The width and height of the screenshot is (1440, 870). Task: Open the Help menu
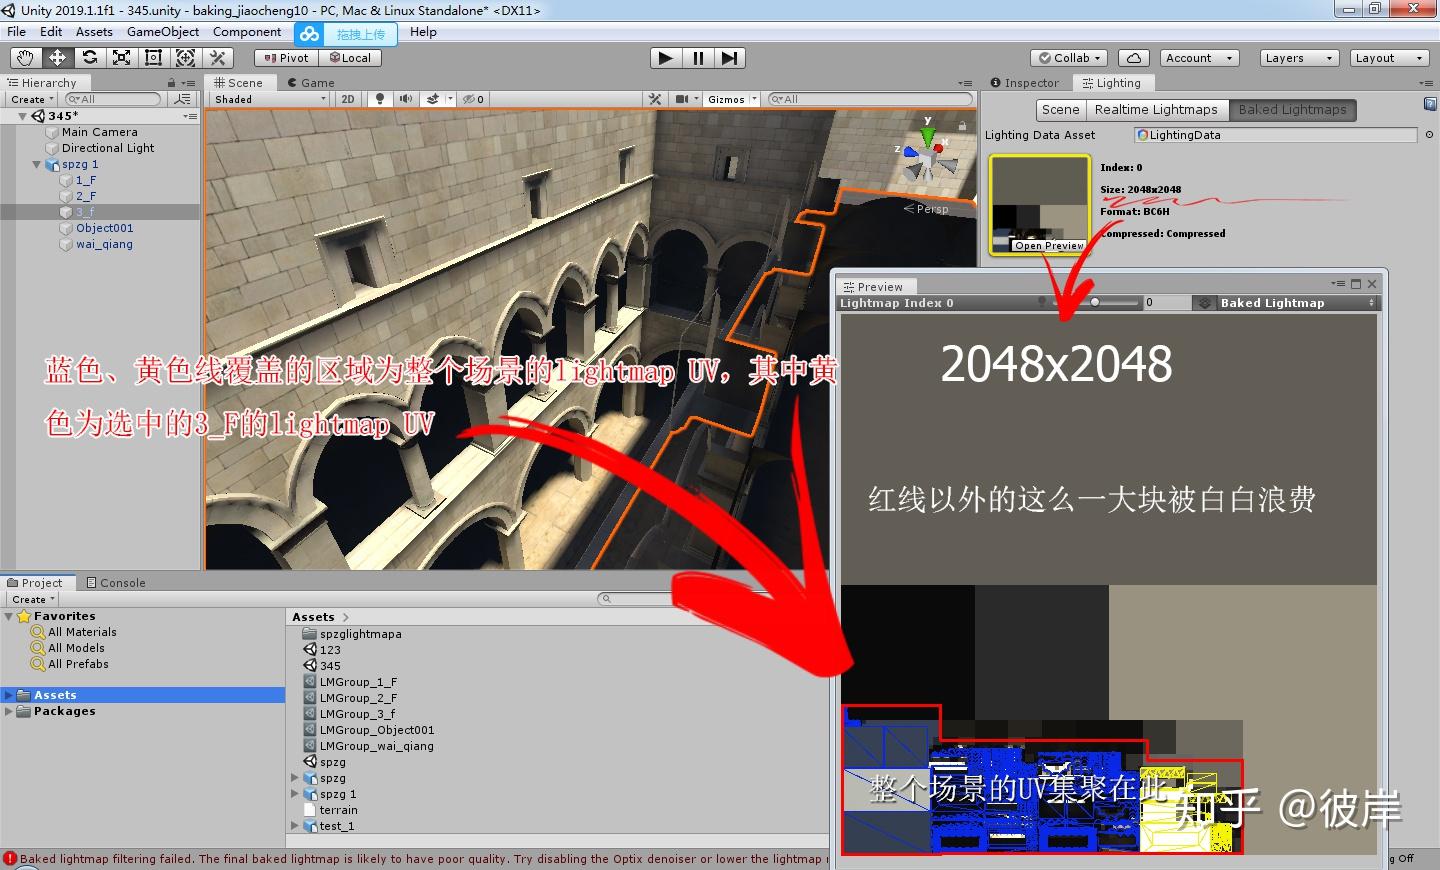point(423,32)
